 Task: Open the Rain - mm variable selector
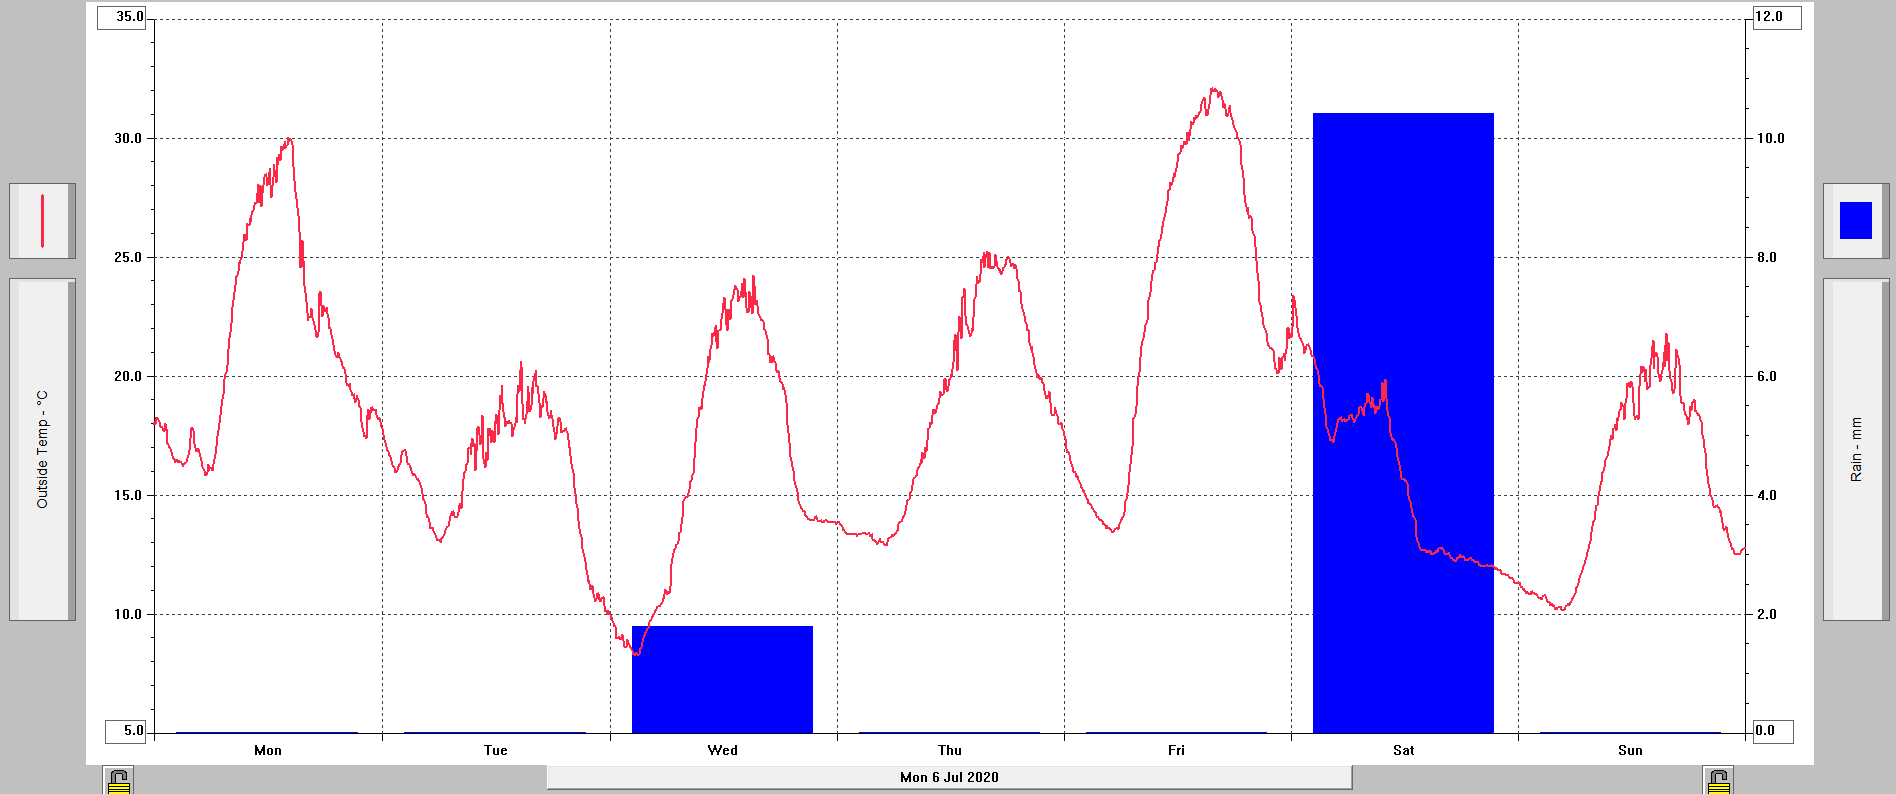click(1856, 449)
